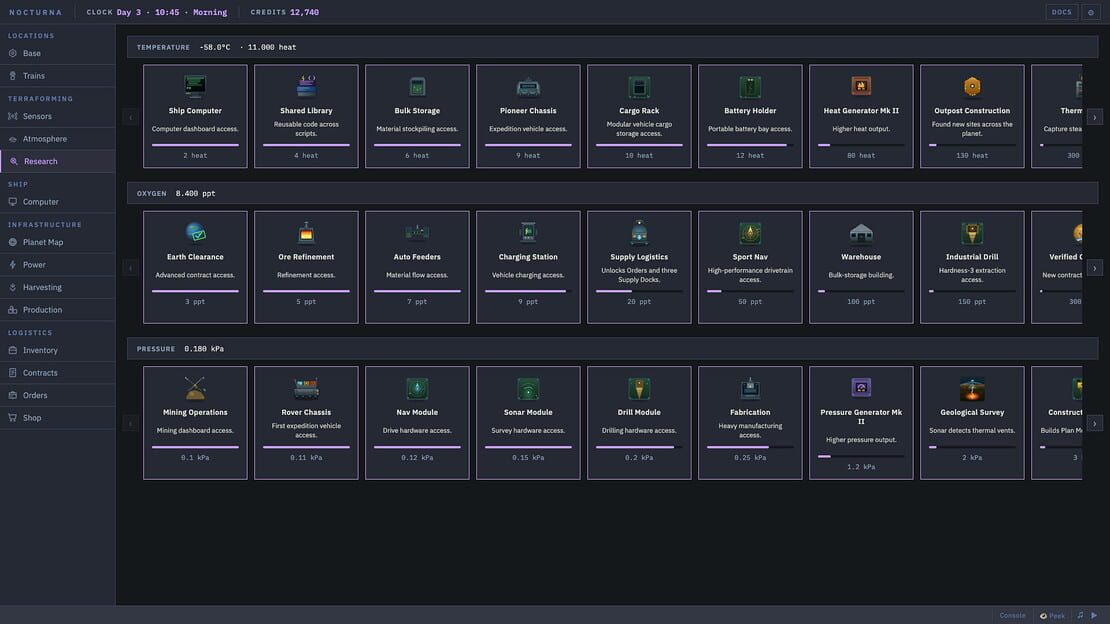The width and height of the screenshot is (1110, 624).
Task: Select the Ore Refinement furnace icon
Action: coord(306,232)
